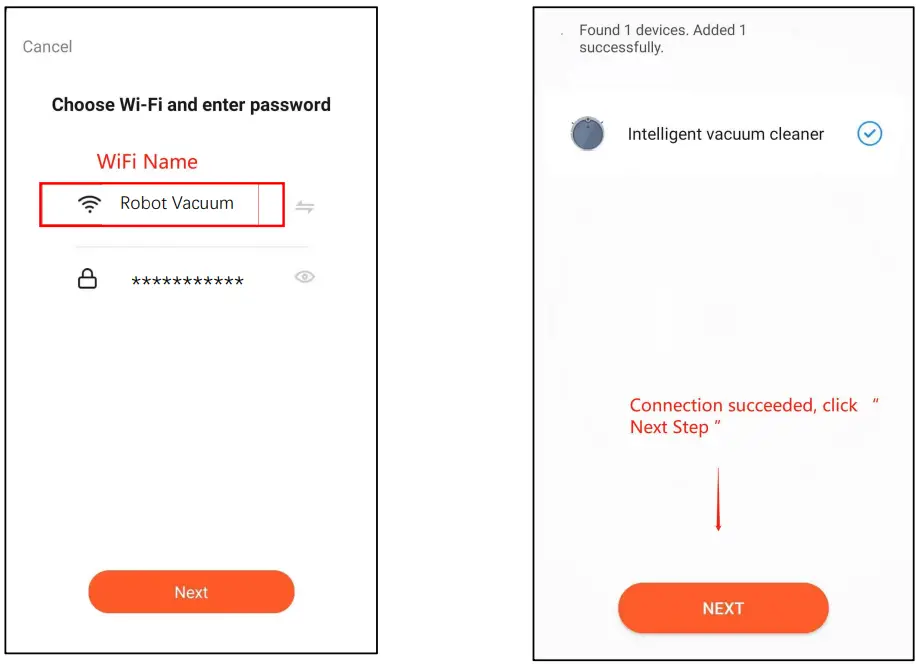Click the red WiFi Name annotation label
920x664 pixels.
tap(147, 161)
